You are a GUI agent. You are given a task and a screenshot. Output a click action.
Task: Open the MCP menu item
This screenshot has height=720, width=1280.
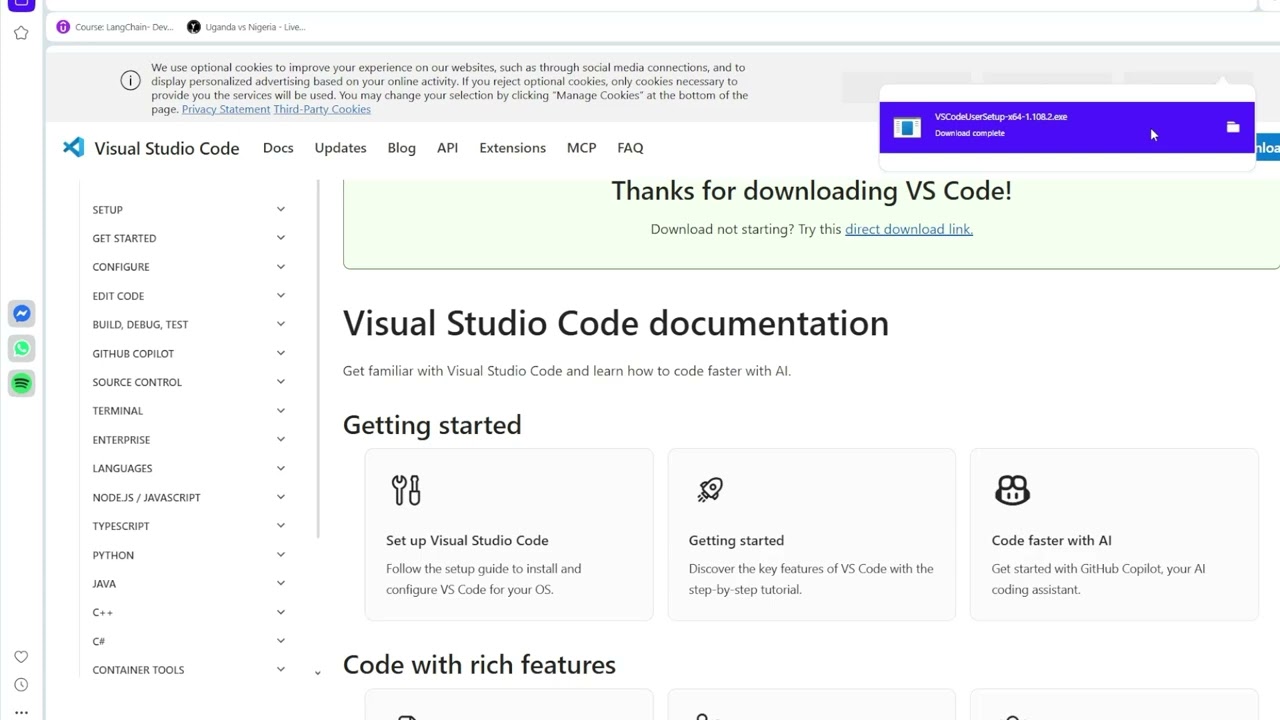pos(581,148)
